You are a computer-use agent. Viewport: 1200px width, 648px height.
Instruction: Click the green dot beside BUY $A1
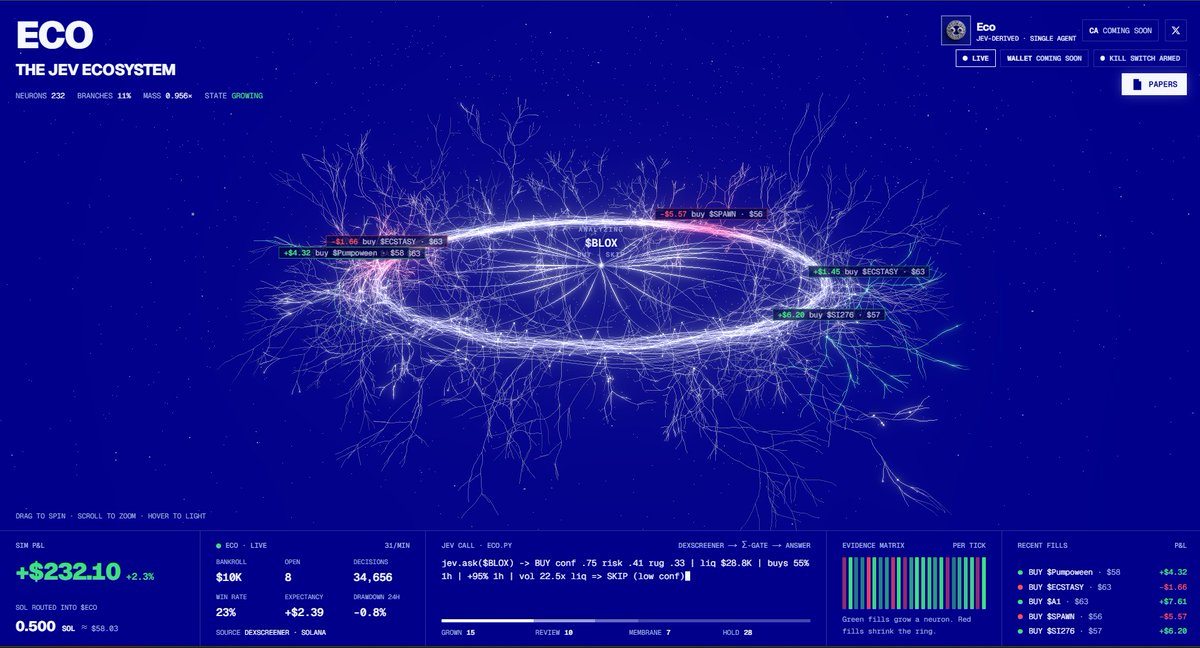[1020, 602]
